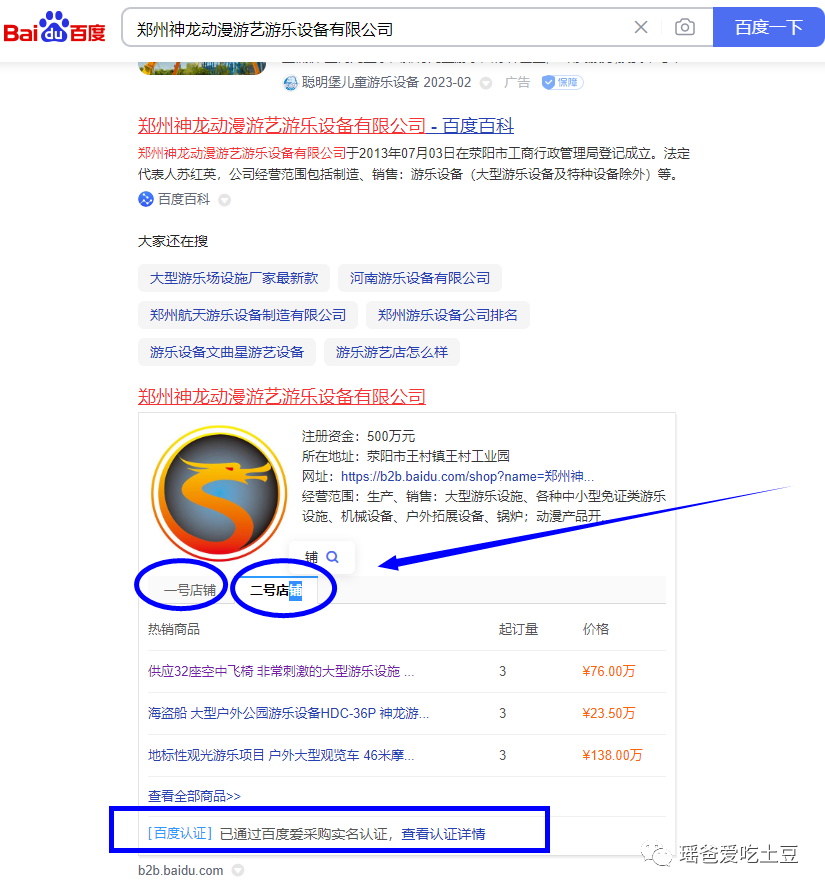Search 游乐设备文曲星游艺设备 suggestion
This screenshot has width=825, height=890.
227,352
